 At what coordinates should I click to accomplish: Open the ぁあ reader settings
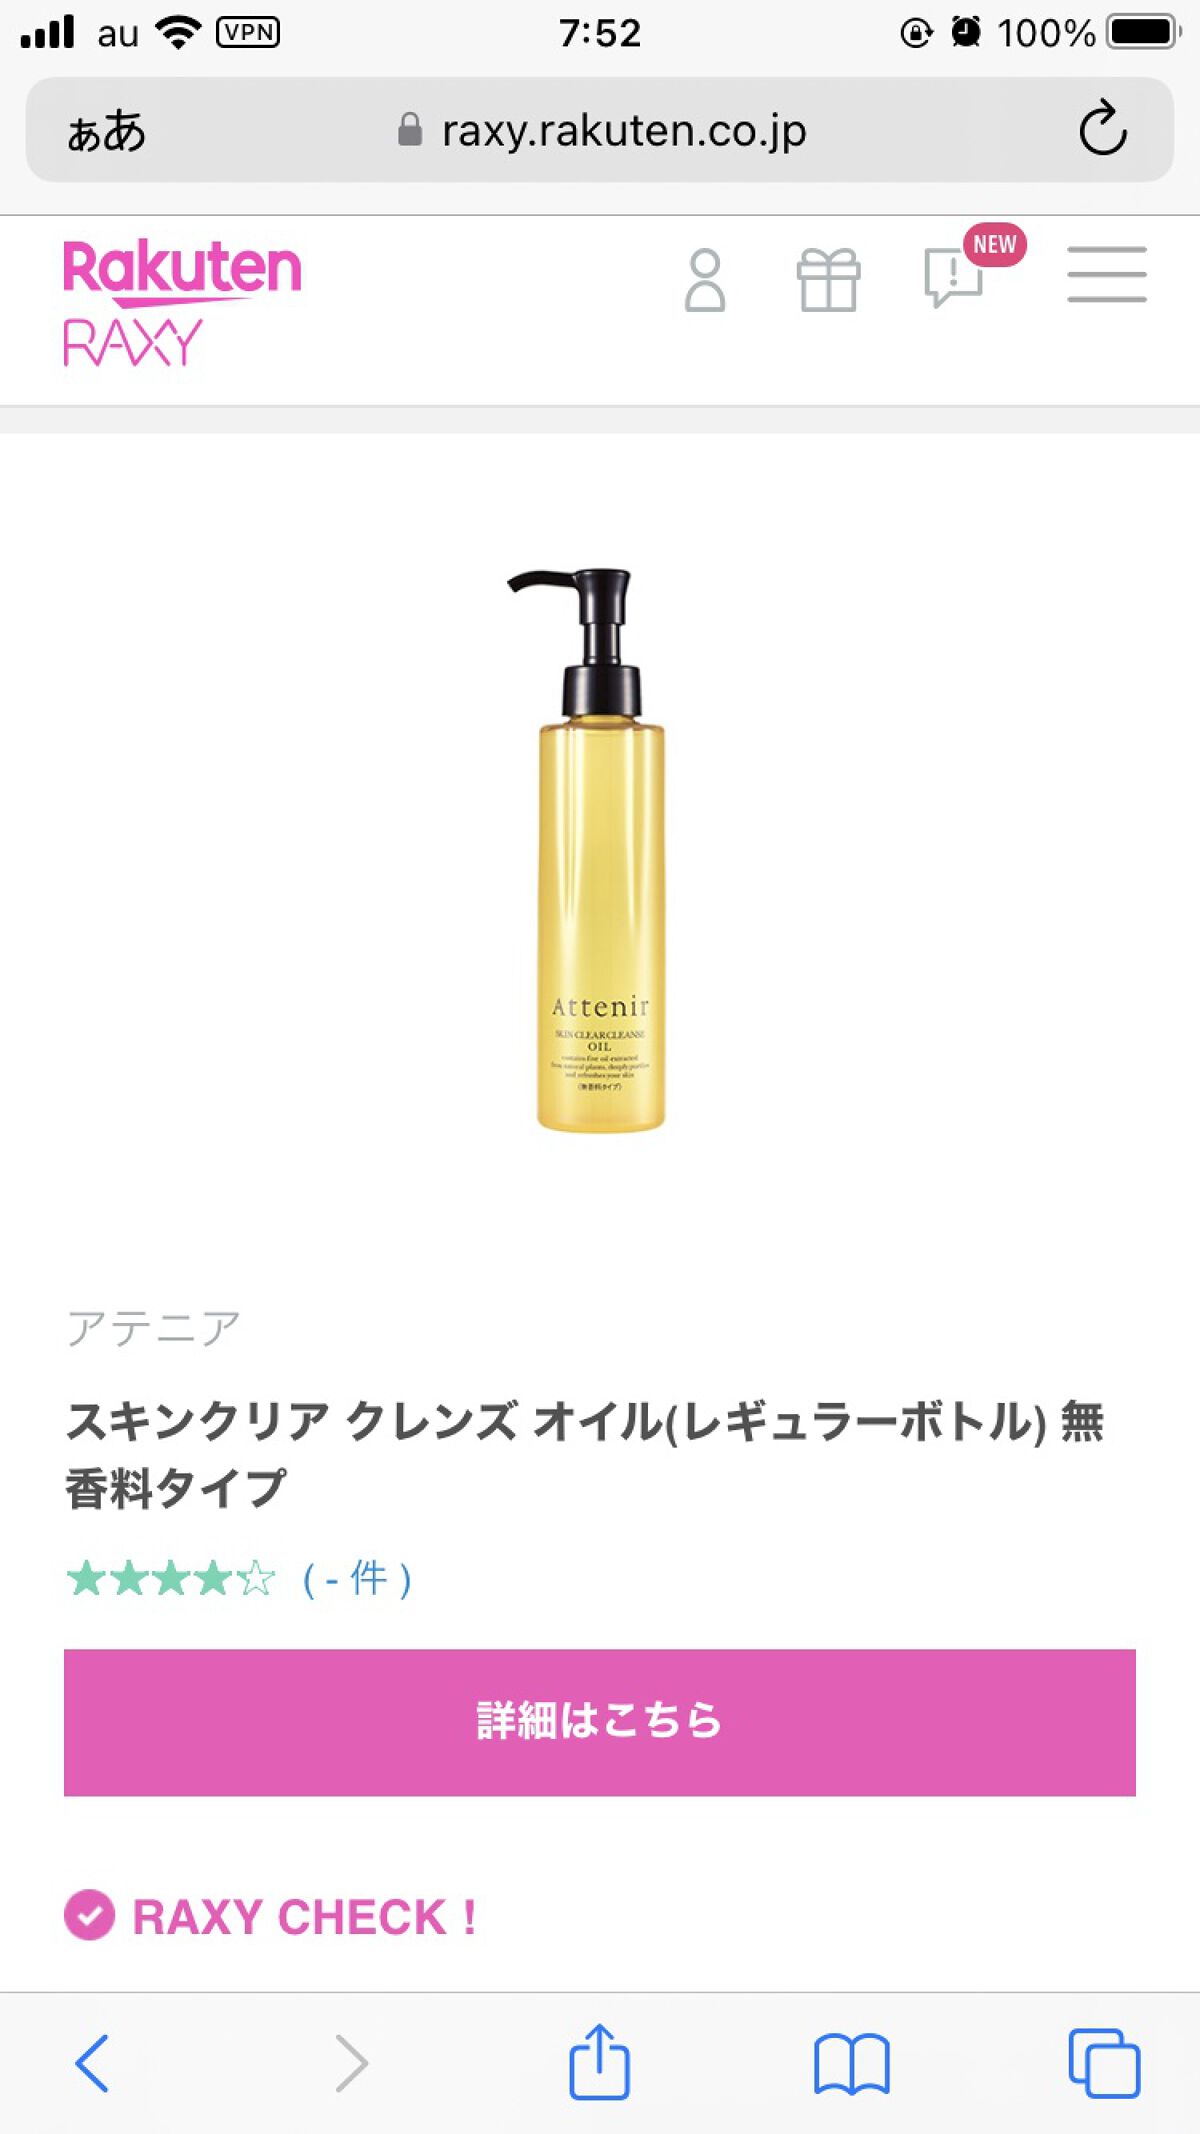click(106, 131)
